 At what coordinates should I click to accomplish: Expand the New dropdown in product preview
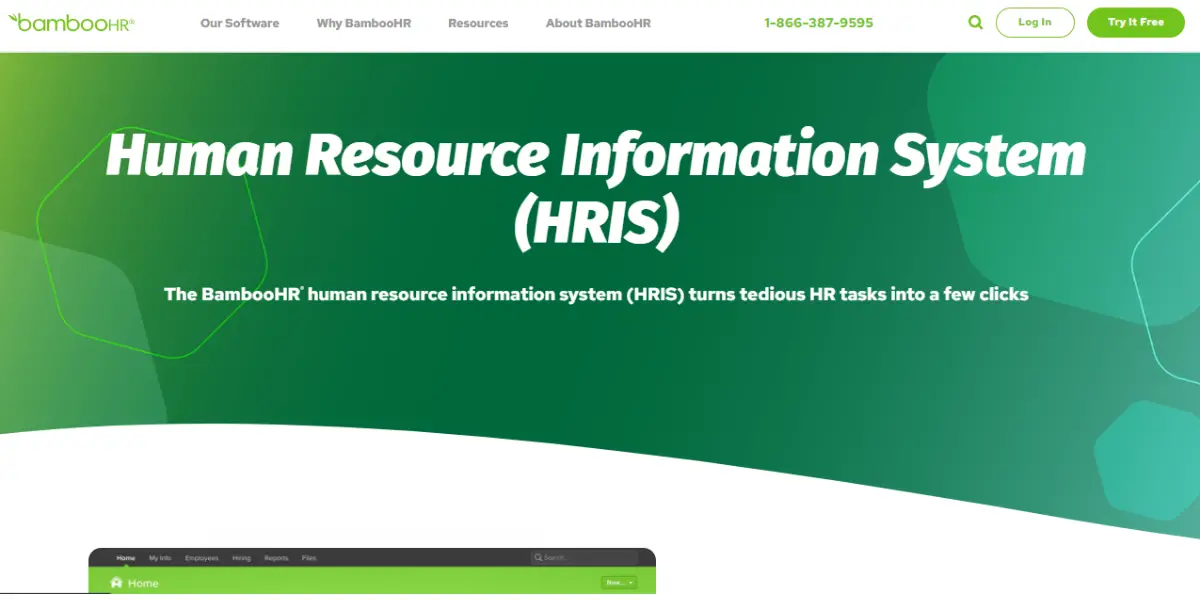618,582
